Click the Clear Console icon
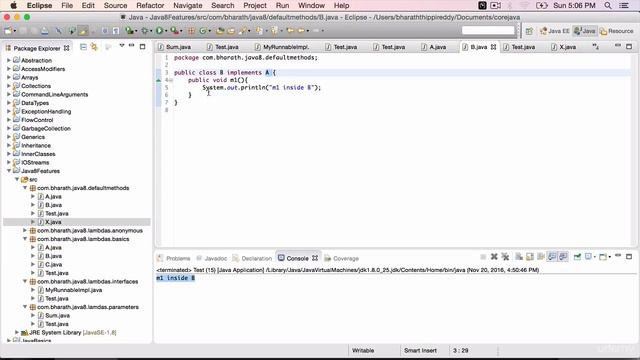Screen dimensions: 640x360 tap(519, 257)
